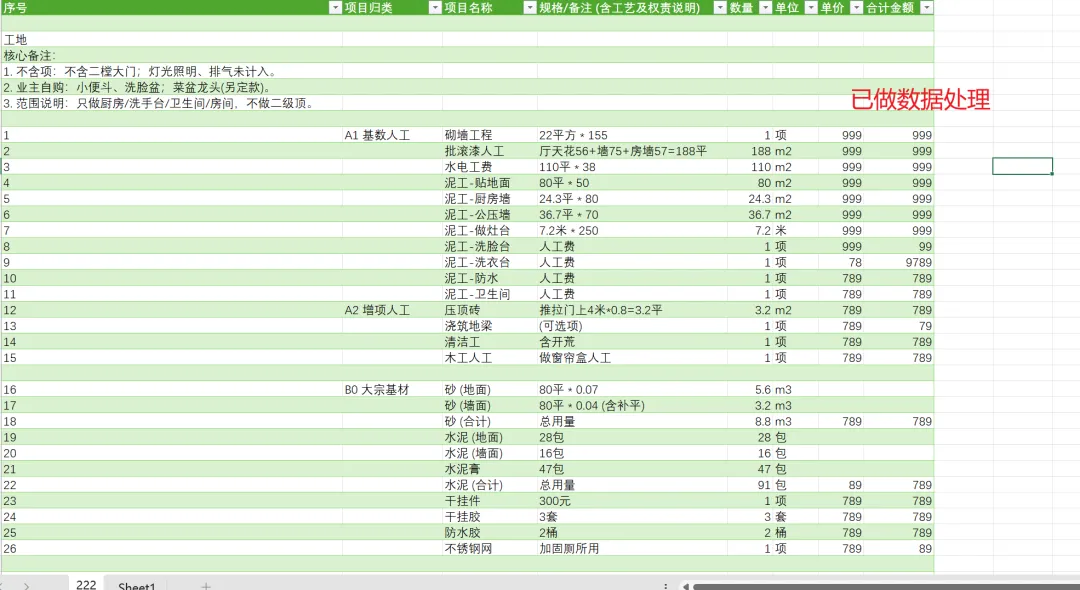The image size is (1080, 590).
Task: Select the 工地 cell
Action: click(x=172, y=40)
